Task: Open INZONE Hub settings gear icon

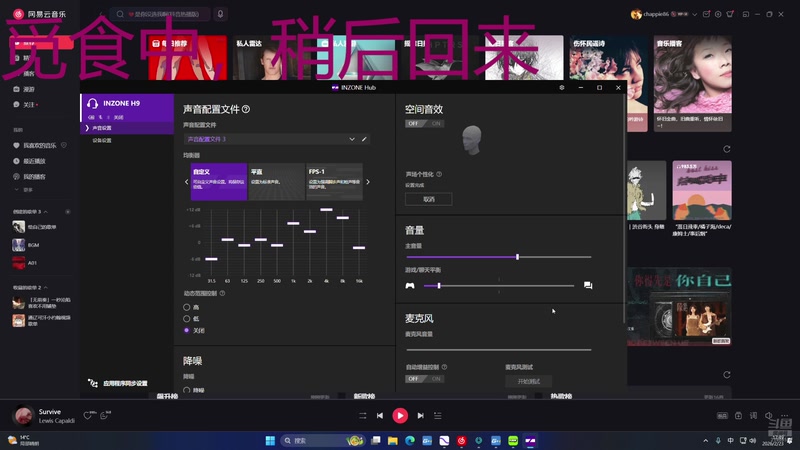Action: 562,88
